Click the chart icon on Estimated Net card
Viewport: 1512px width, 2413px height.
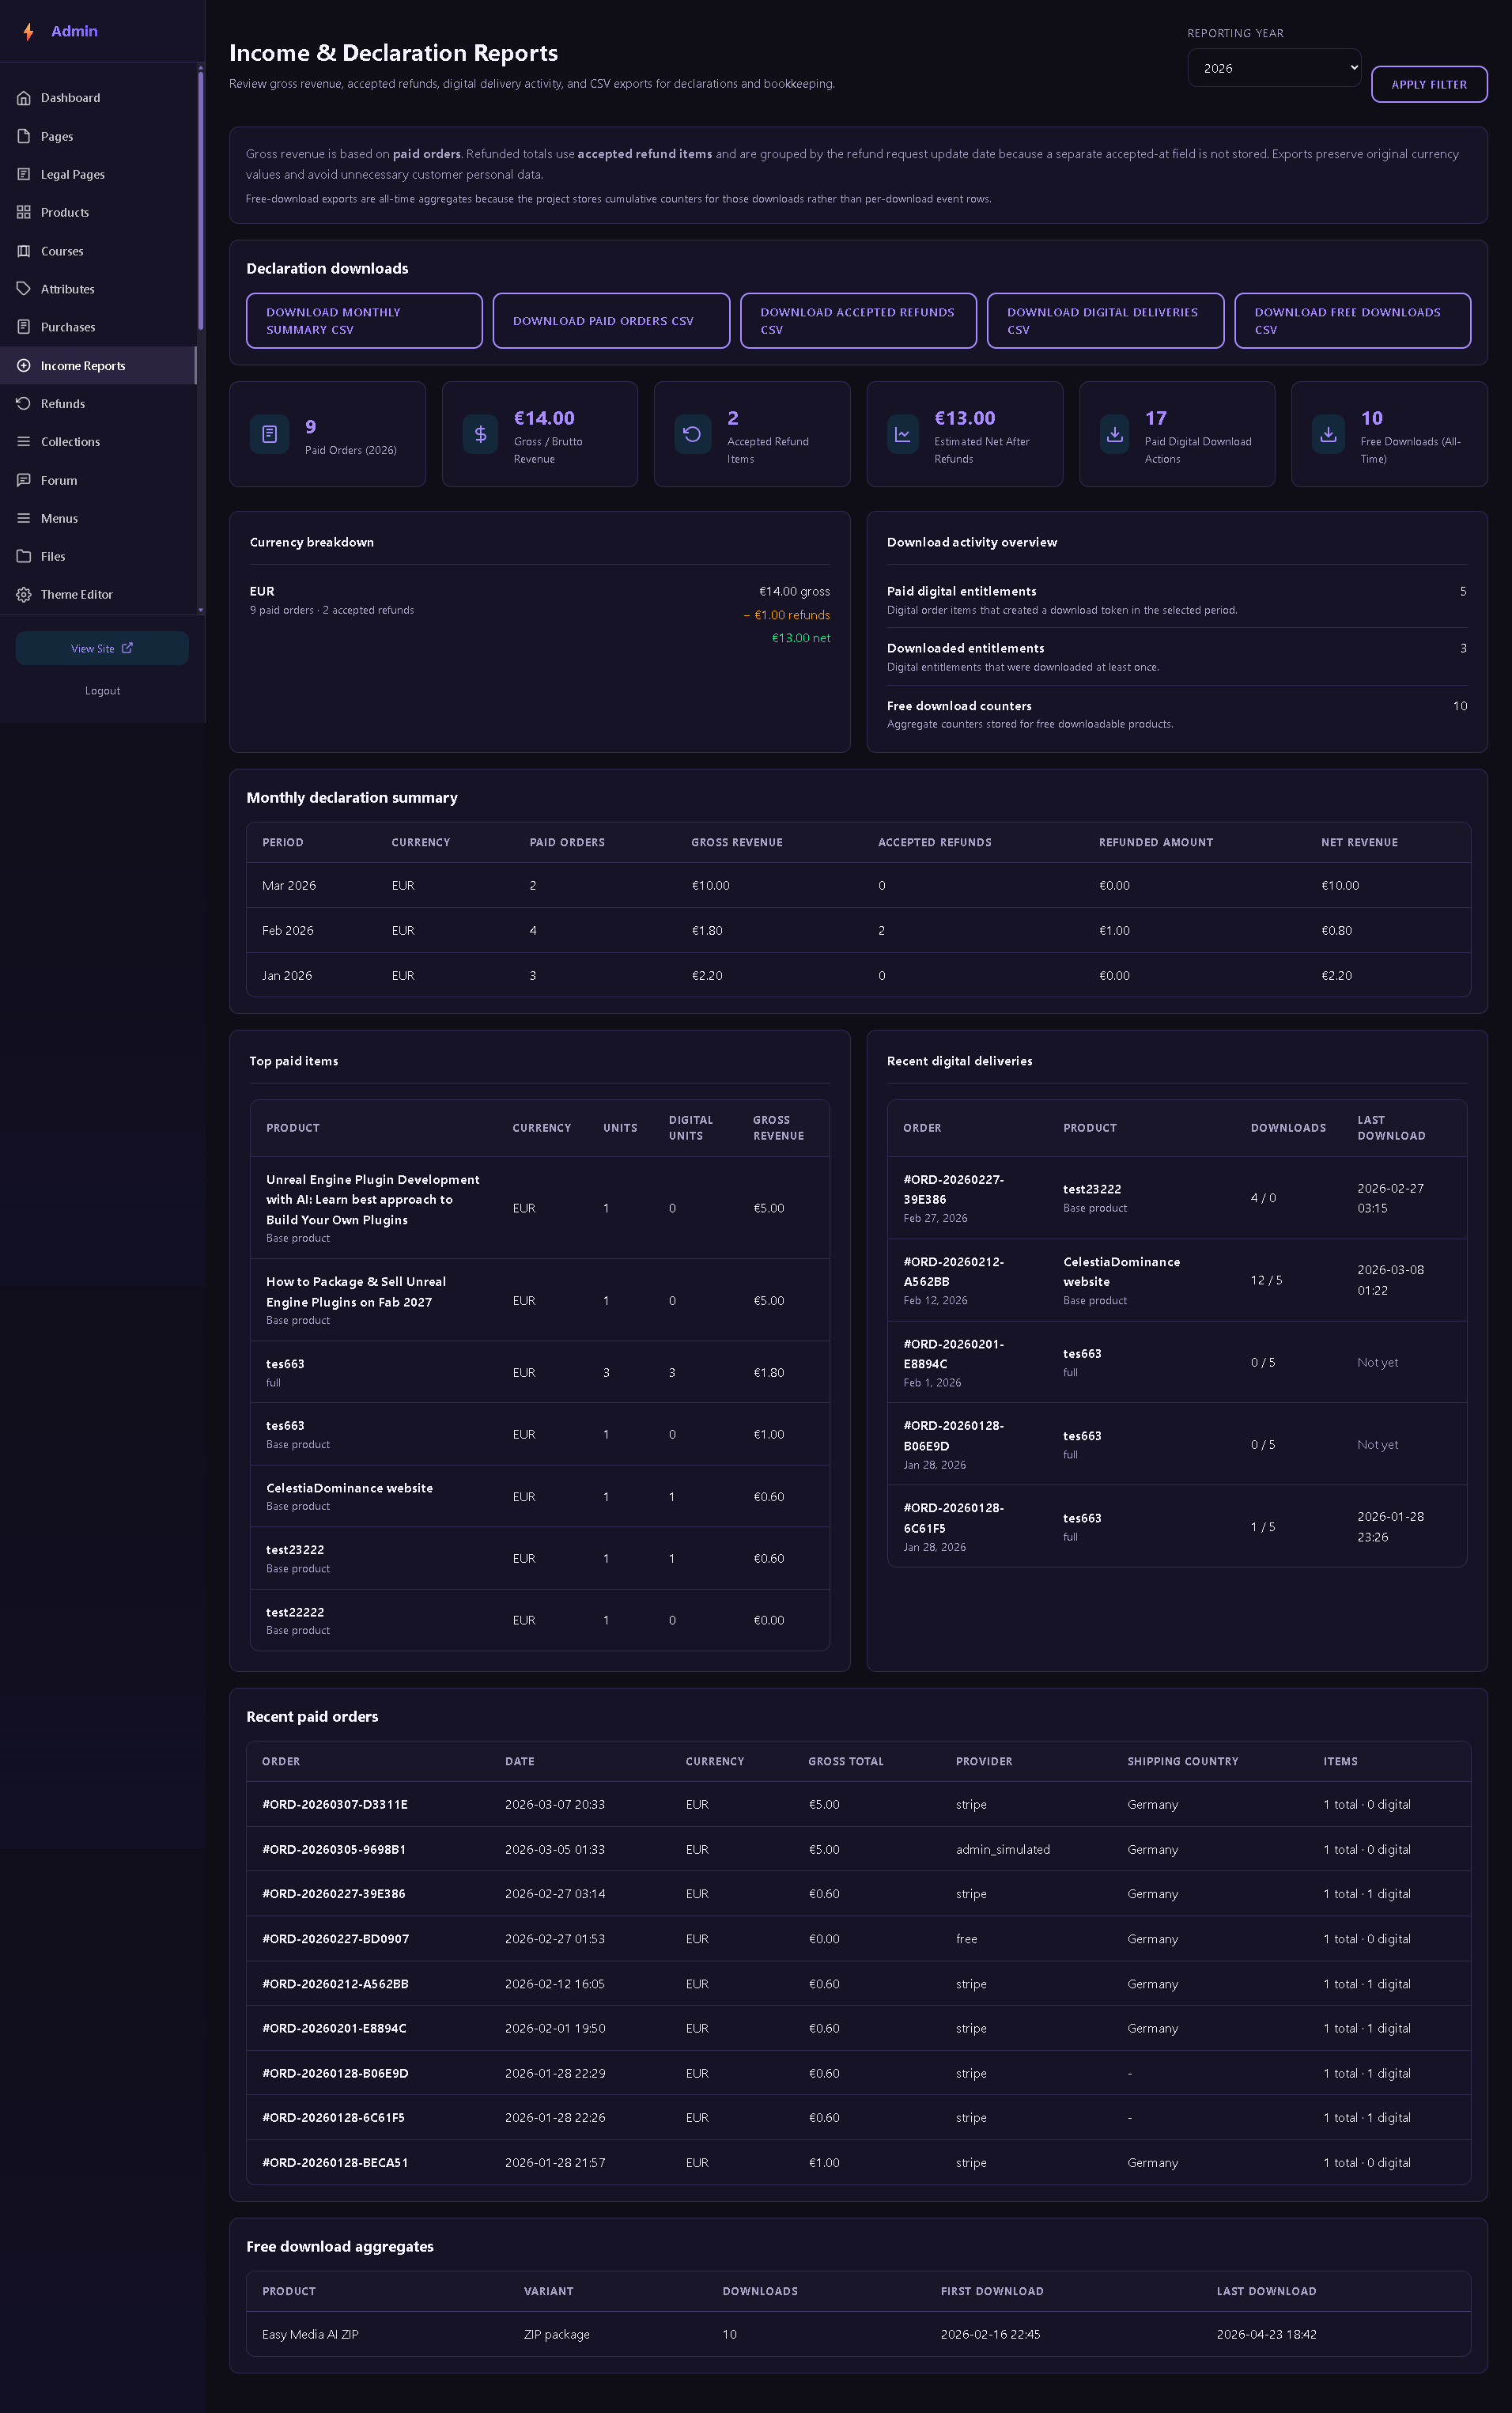[902, 434]
